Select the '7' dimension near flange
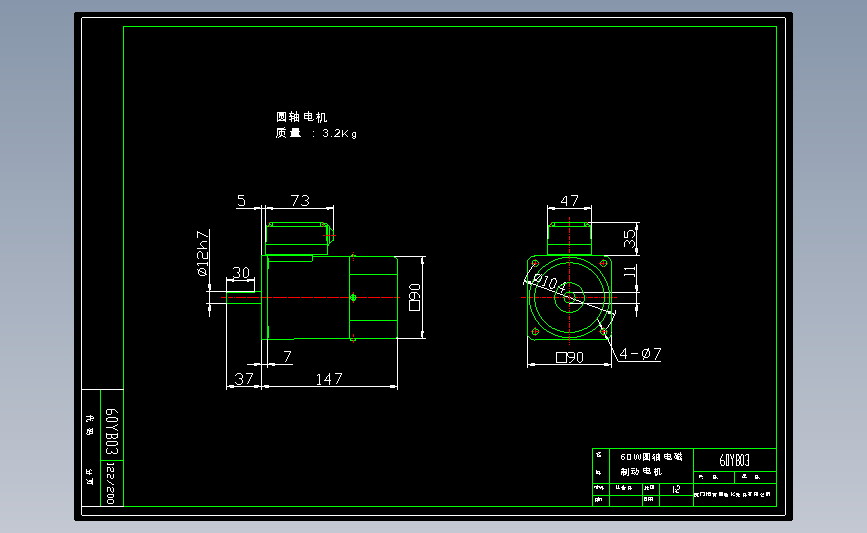This screenshot has height=533, width=867. (288, 357)
